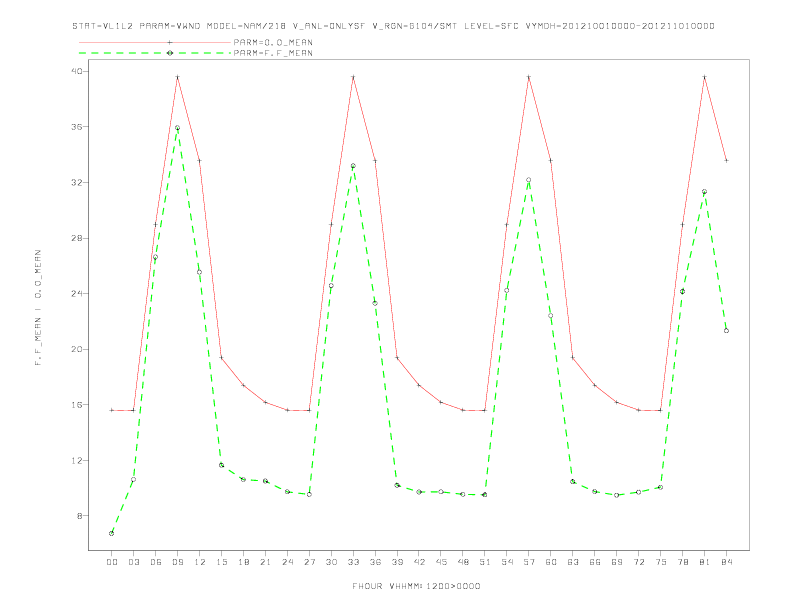Click the y-axis tick label 12
Image resolution: width=792 pixels, height=612 pixels.
(x=77, y=460)
